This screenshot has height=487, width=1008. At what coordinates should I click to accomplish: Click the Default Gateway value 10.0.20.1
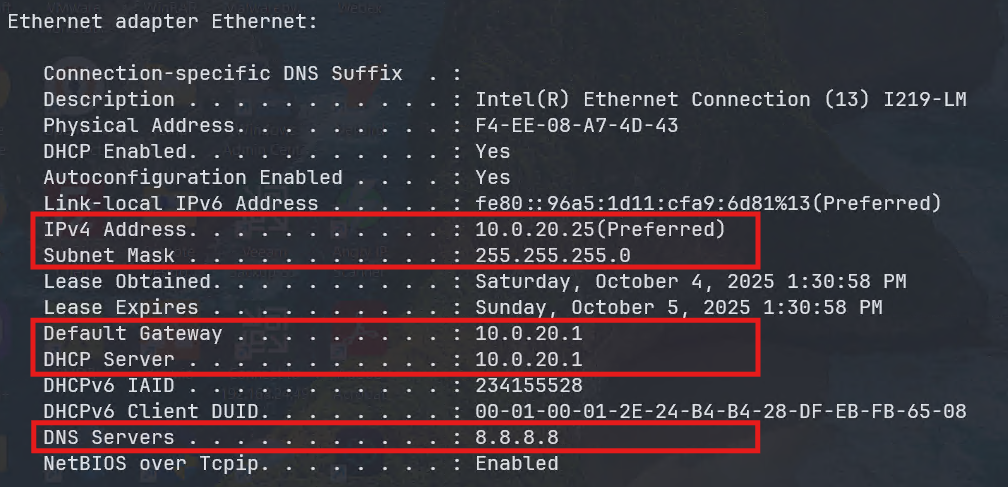528,333
